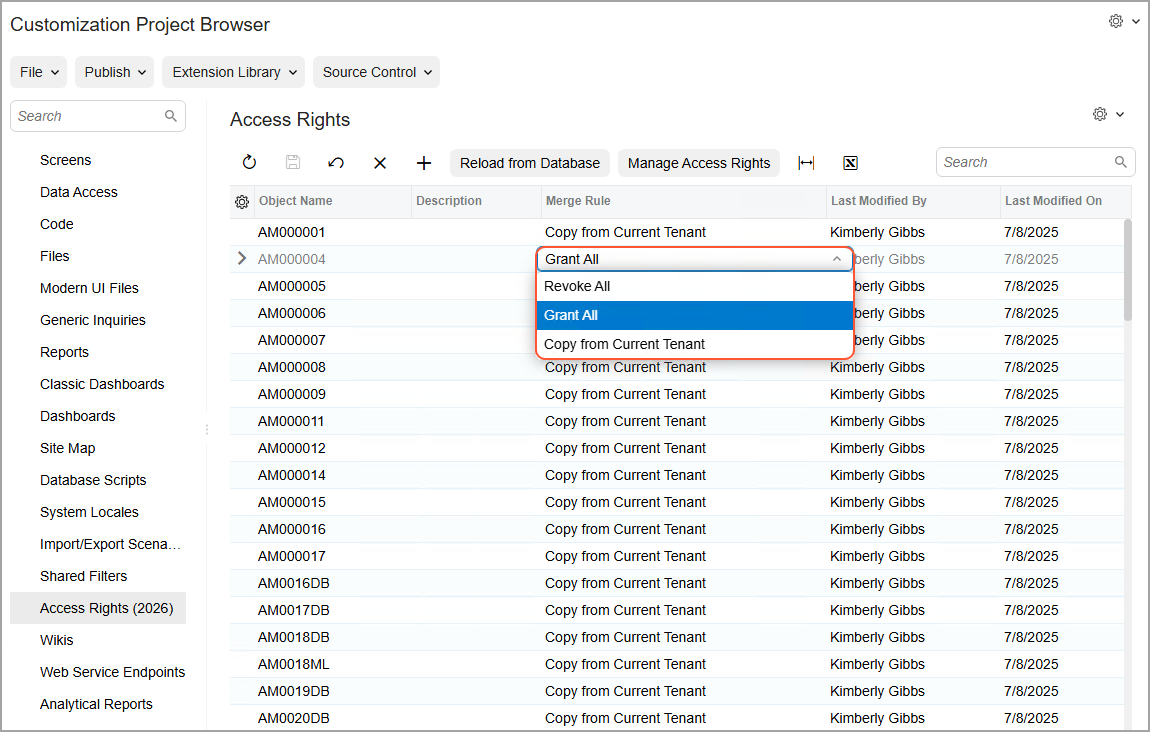Click the Refresh icon in the toolbar
1150x732 pixels.
(x=250, y=163)
